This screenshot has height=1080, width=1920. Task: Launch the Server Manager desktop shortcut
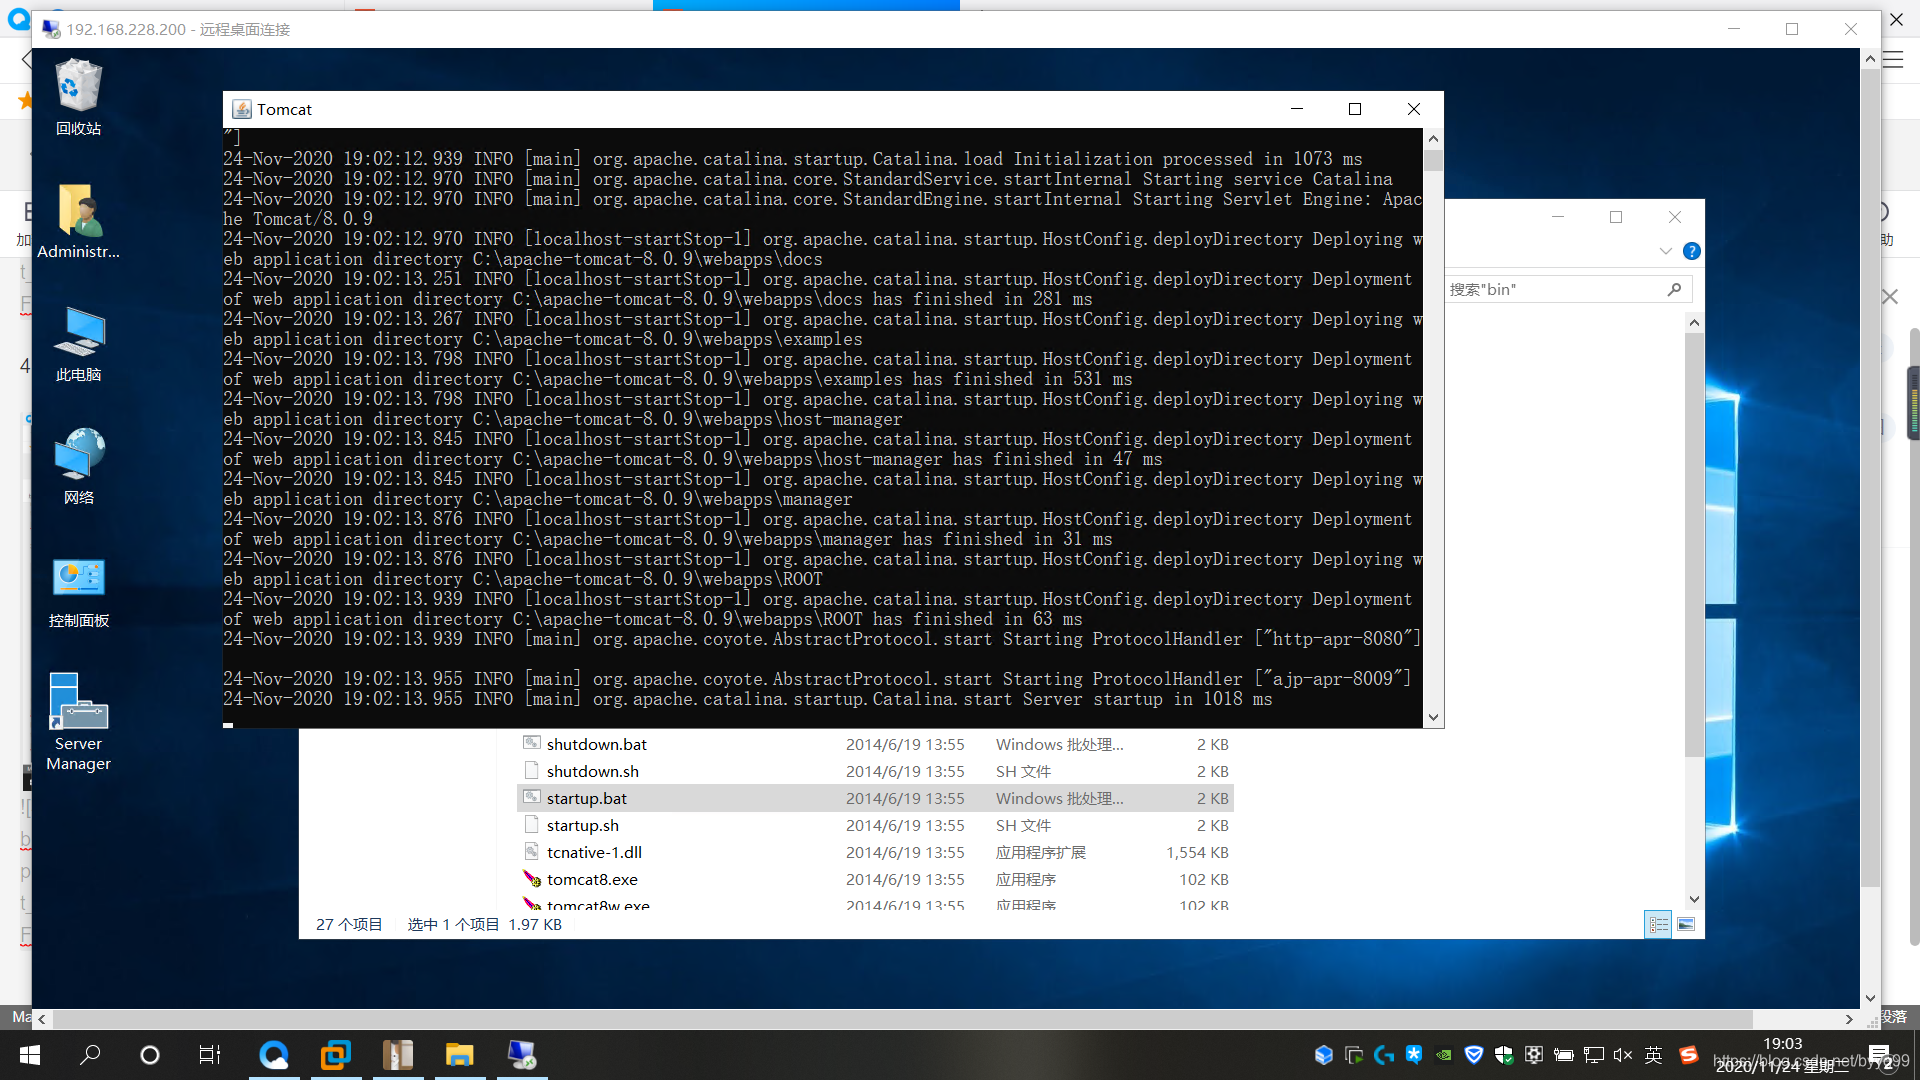click(78, 721)
